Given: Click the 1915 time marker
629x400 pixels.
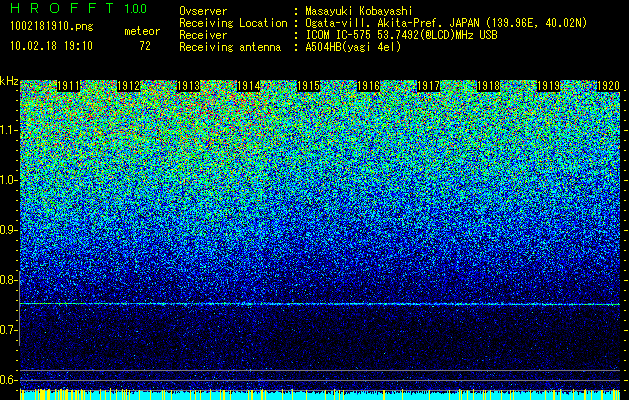Looking at the screenshot, I should point(308,86).
